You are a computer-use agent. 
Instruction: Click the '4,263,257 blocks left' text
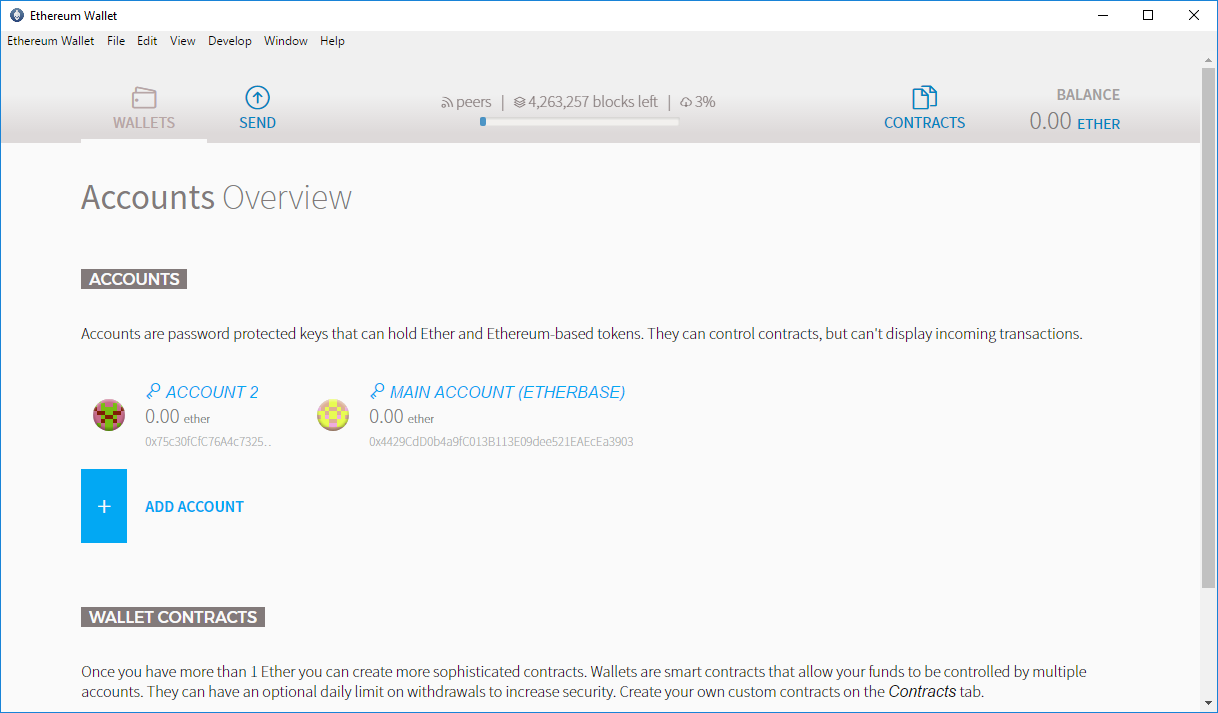593,102
